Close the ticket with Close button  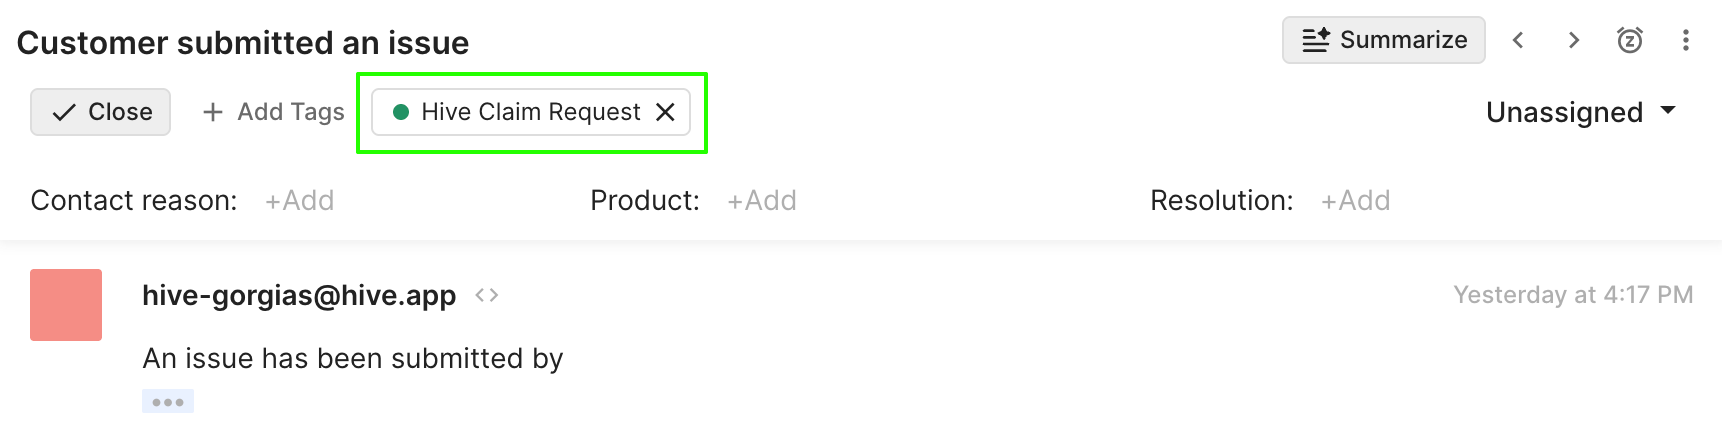[x=100, y=112]
